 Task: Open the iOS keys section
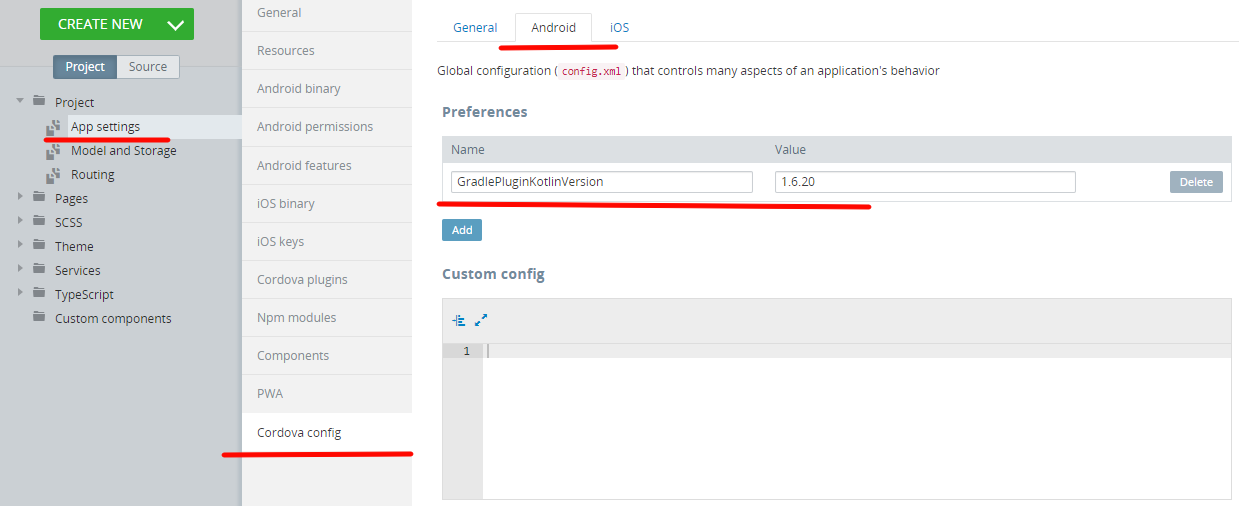click(327, 241)
